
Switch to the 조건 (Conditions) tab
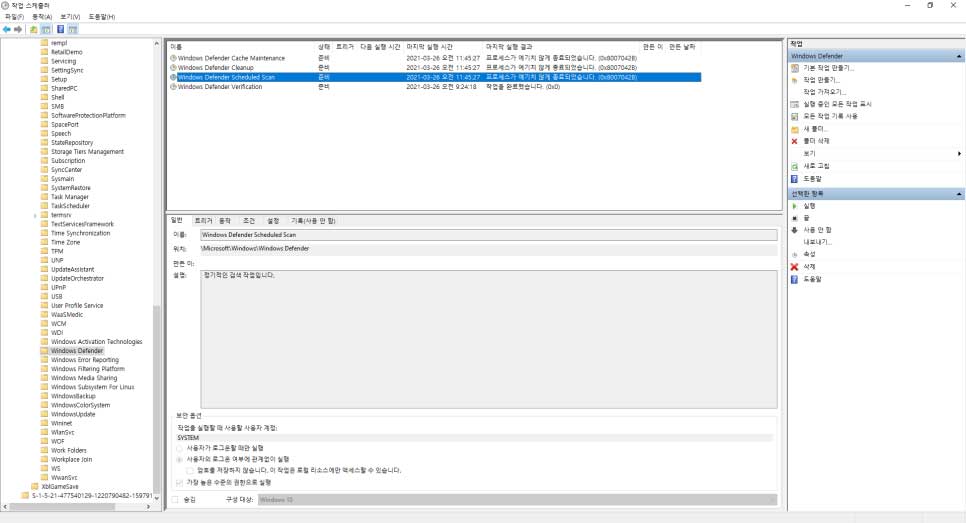click(249, 221)
